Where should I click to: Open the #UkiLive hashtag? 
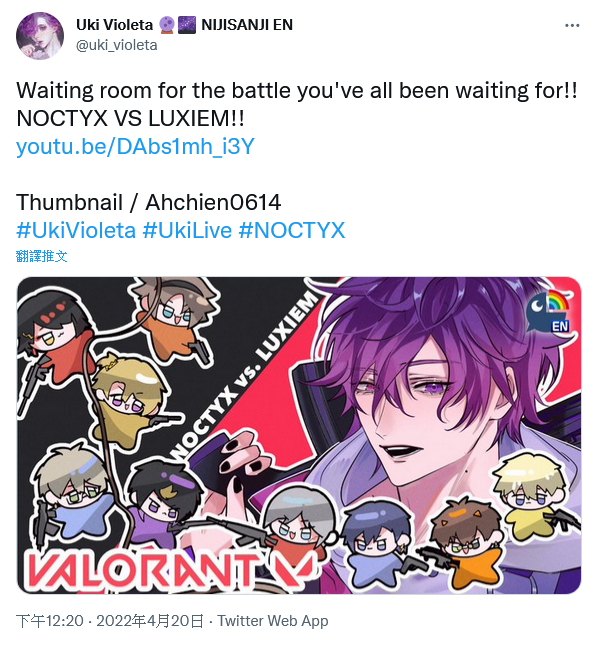pyautogui.click(x=187, y=230)
